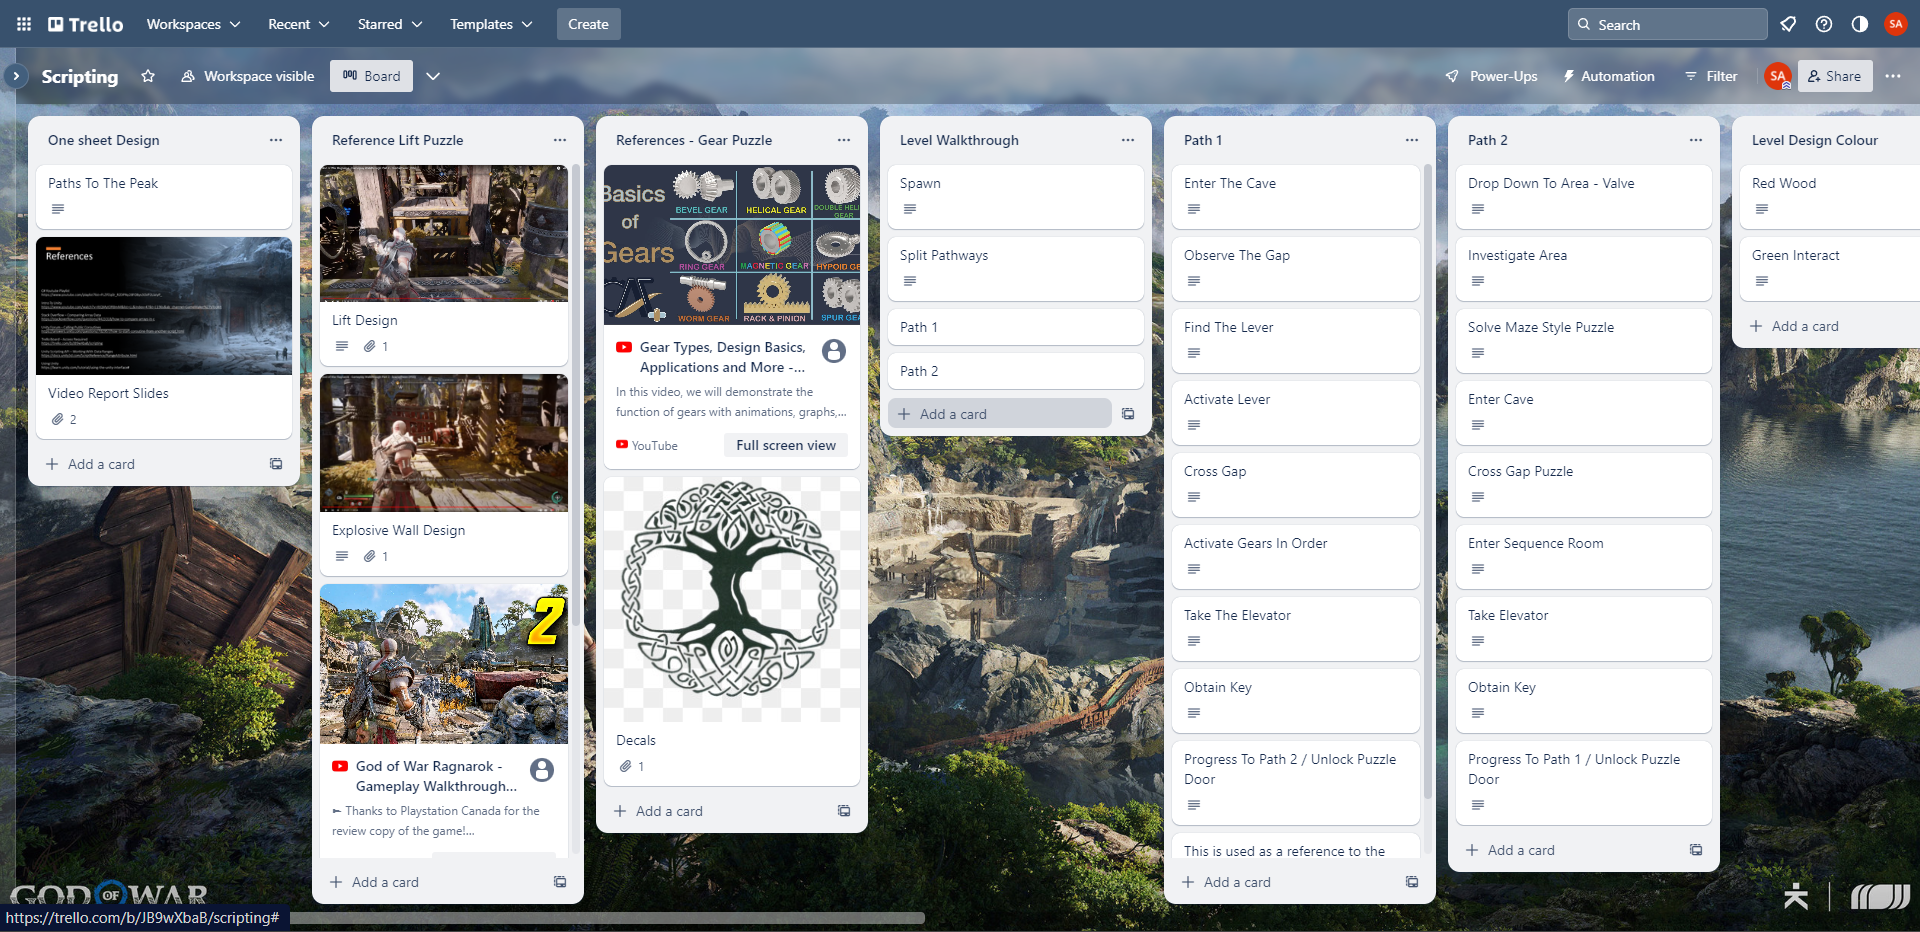Open the help question-mark icon

1824,24
